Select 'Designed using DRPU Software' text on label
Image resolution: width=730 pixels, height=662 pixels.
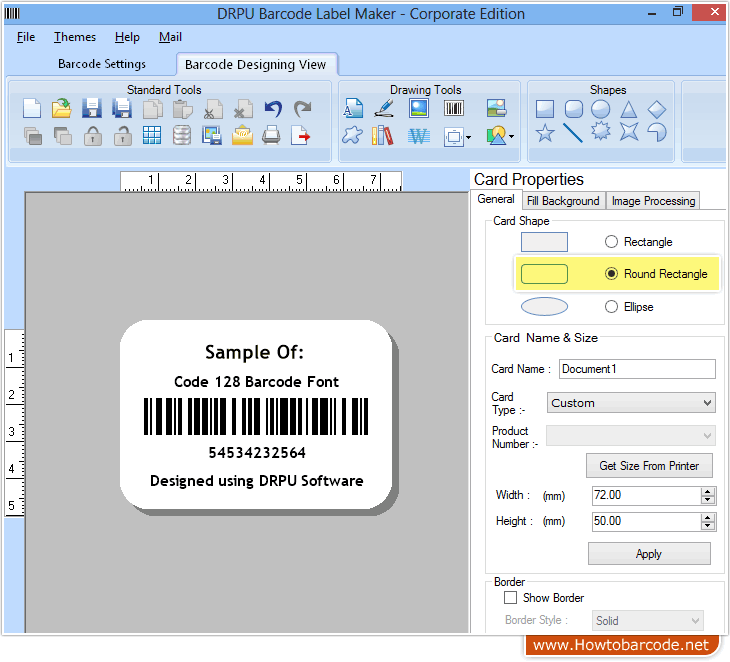click(257, 480)
